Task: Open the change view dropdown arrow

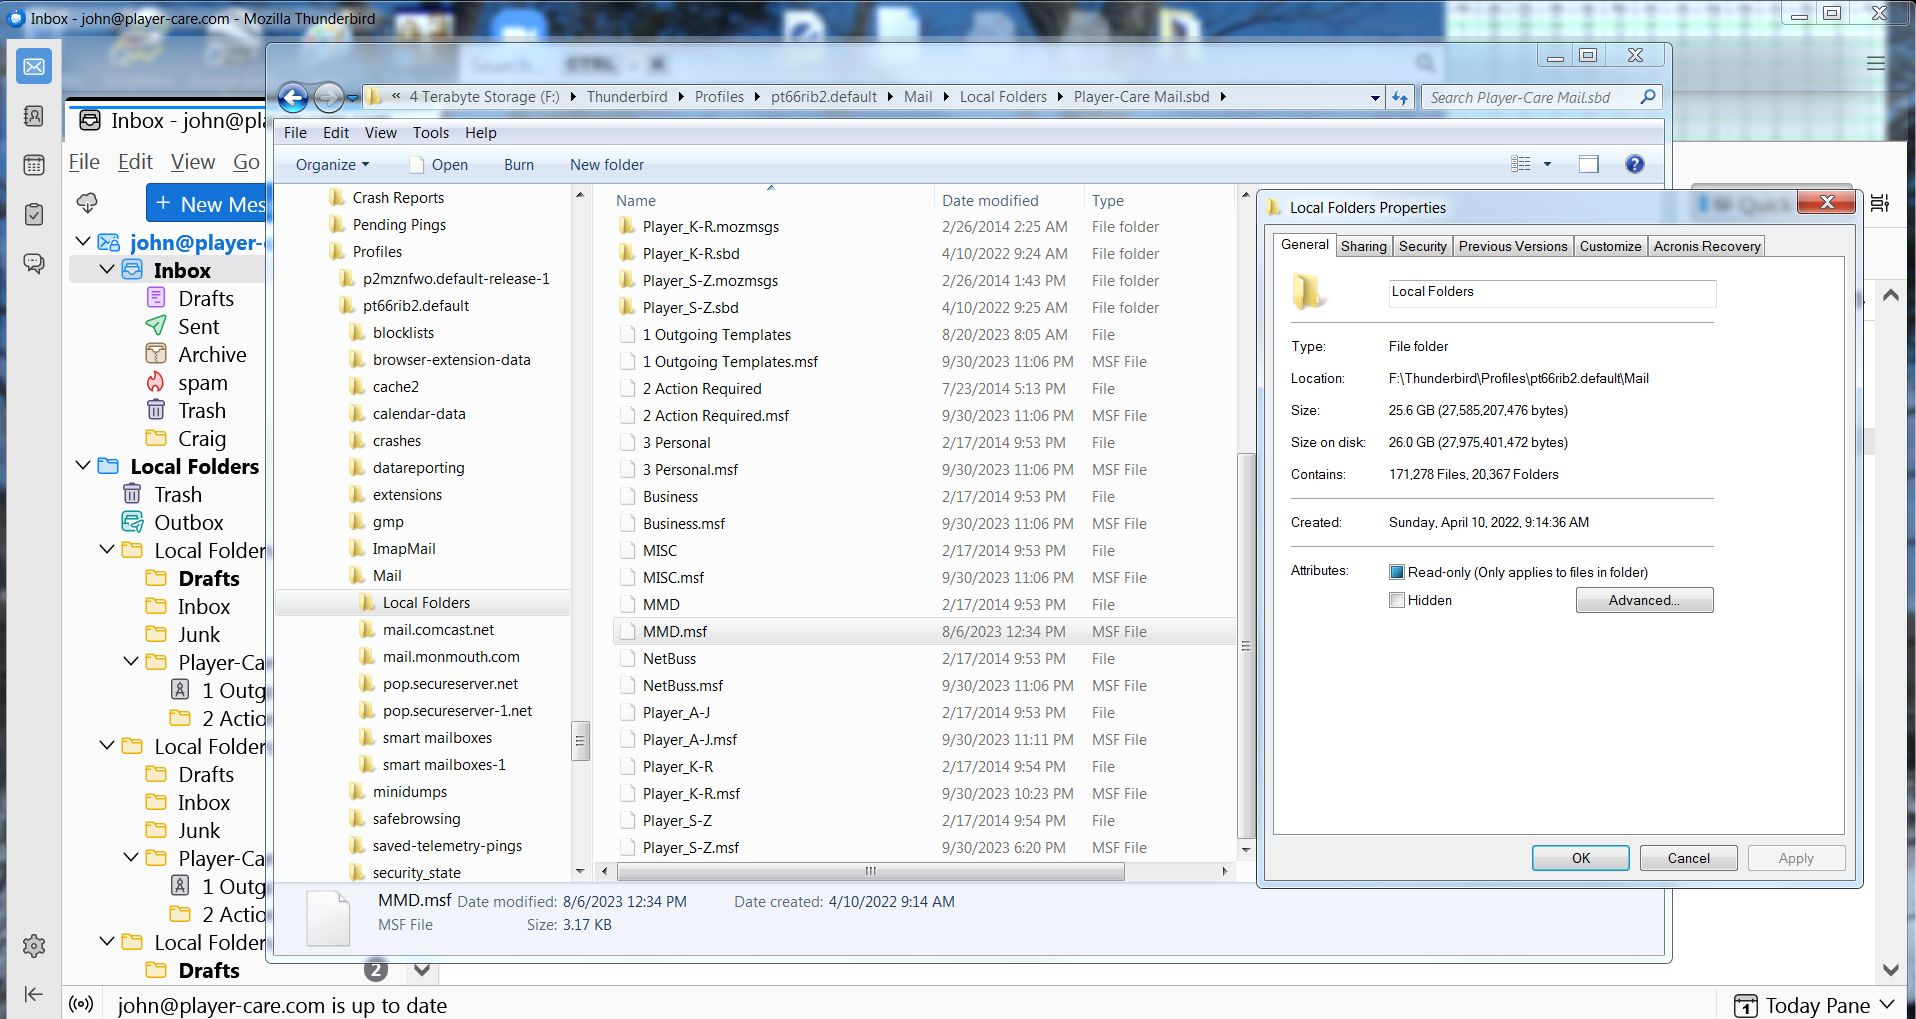Action: 1547,164
